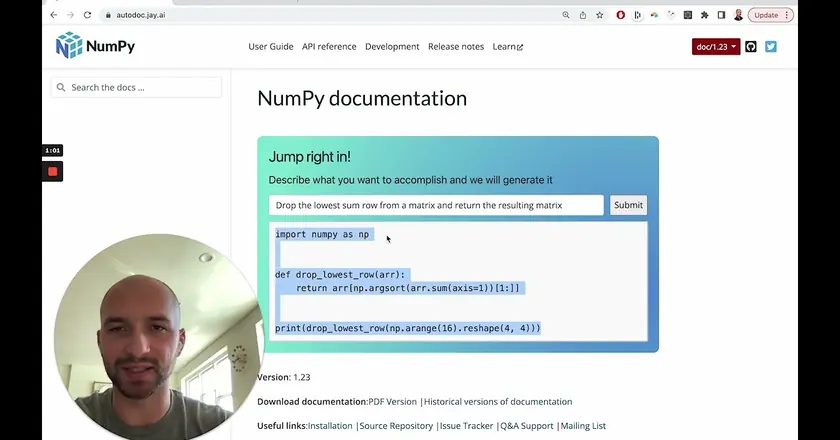Click the lock icon in address bar
Viewport: 840px width, 440px height.
point(108,15)
